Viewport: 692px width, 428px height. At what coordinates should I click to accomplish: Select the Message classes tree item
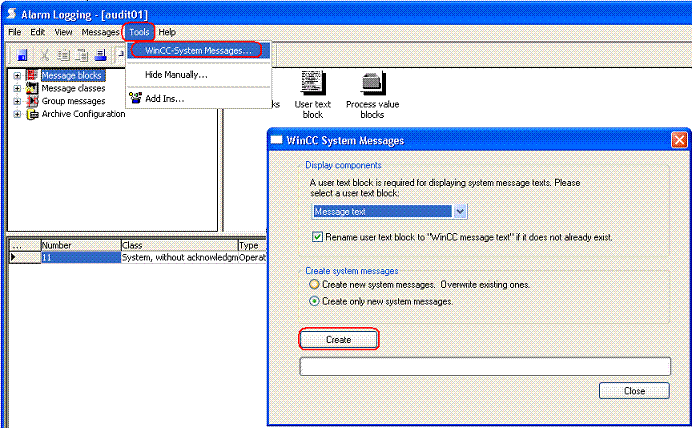click(x=73, y=88)
